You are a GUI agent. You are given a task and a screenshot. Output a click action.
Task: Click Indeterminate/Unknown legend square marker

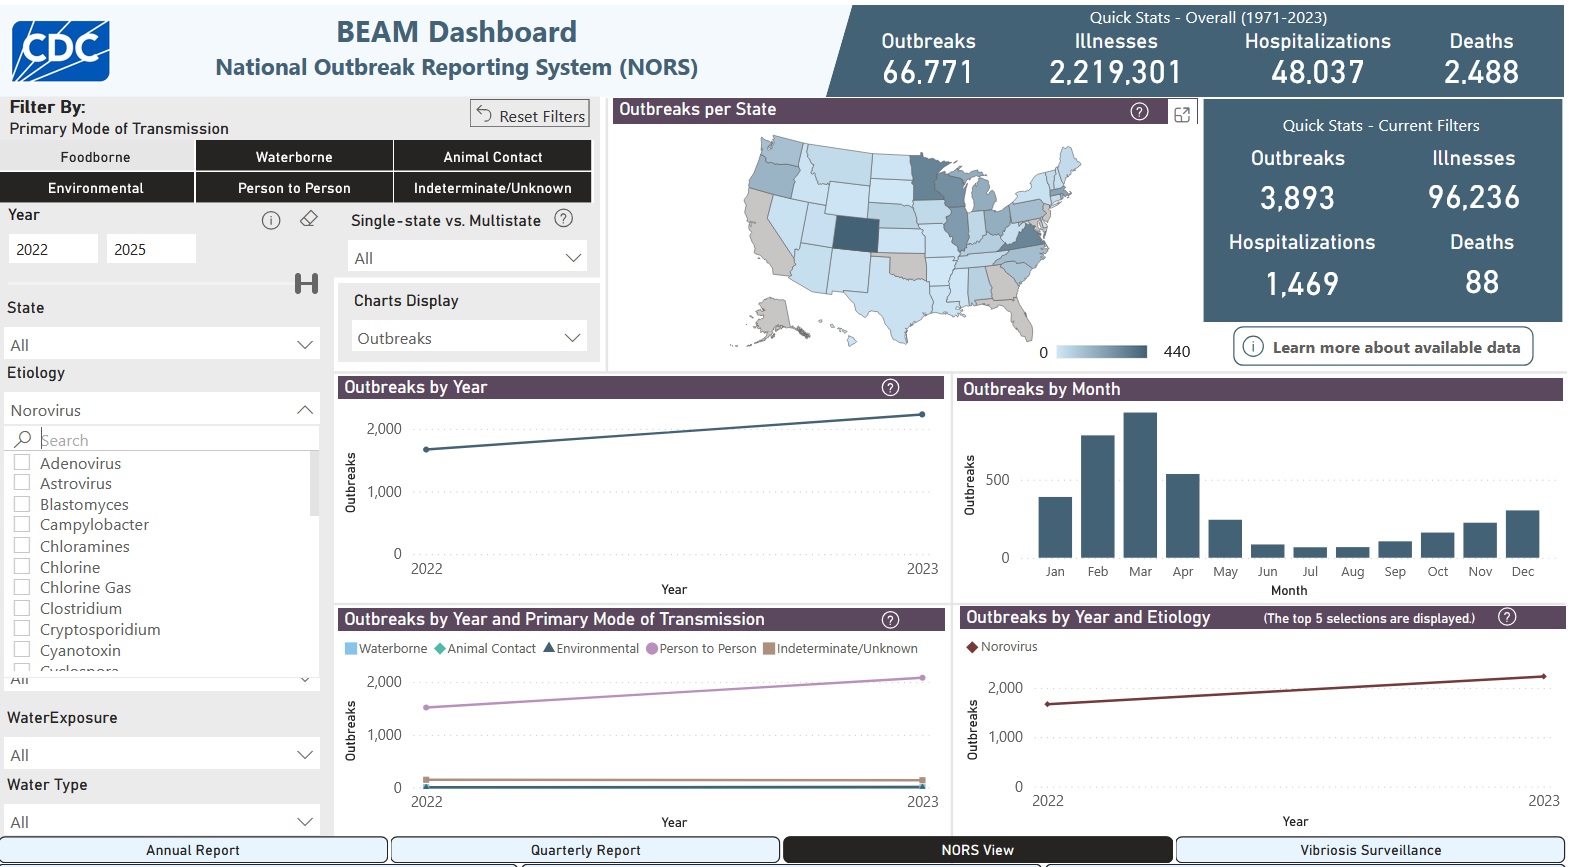769,649
